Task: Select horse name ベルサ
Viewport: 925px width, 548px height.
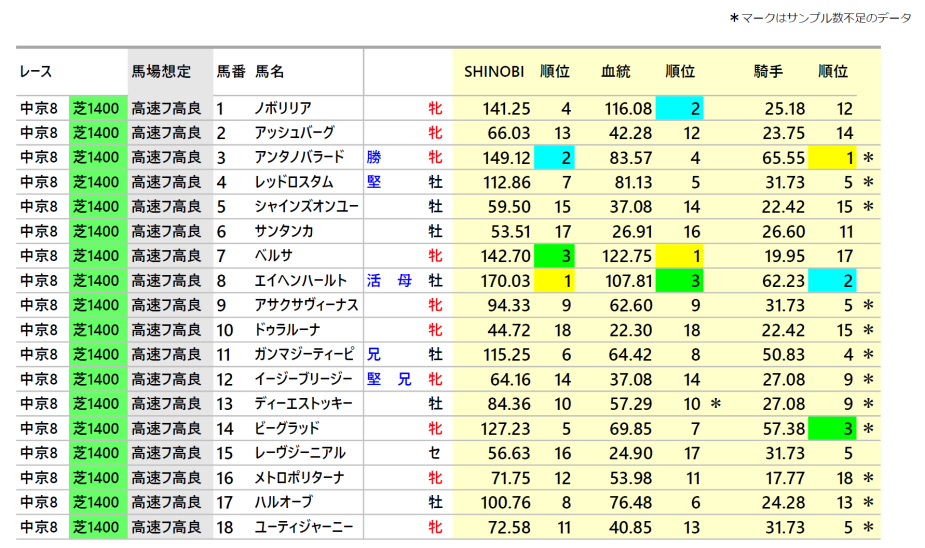Action: 272,256
